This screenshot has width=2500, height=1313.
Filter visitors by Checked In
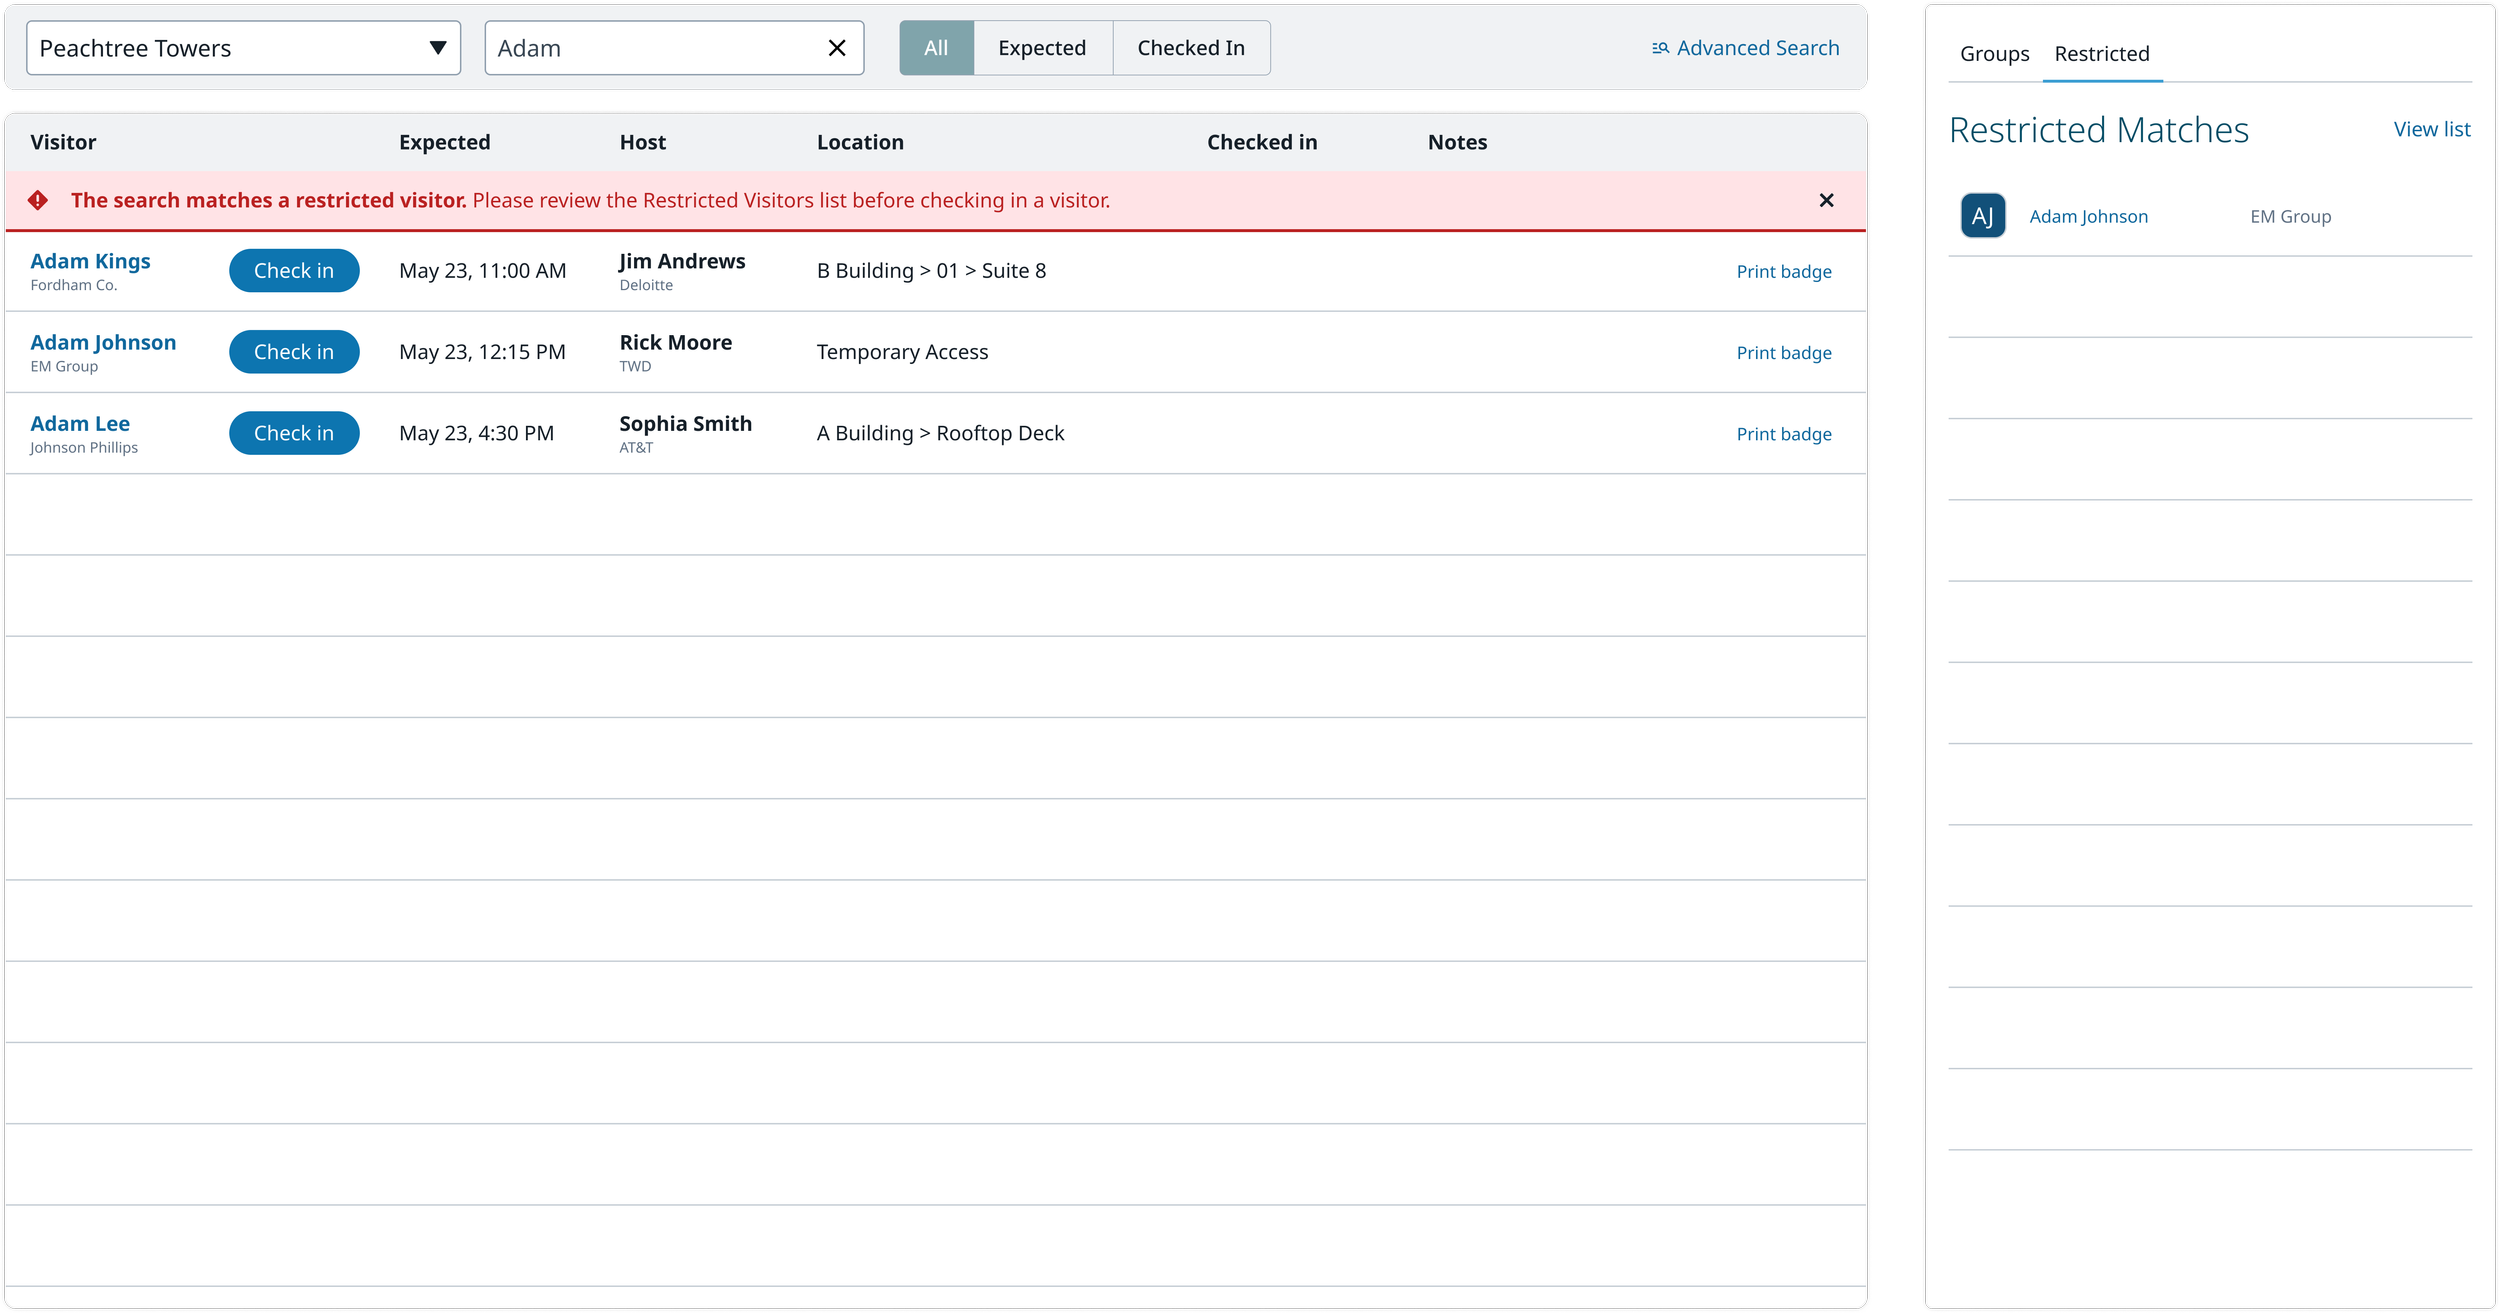tap(1190, 48)
